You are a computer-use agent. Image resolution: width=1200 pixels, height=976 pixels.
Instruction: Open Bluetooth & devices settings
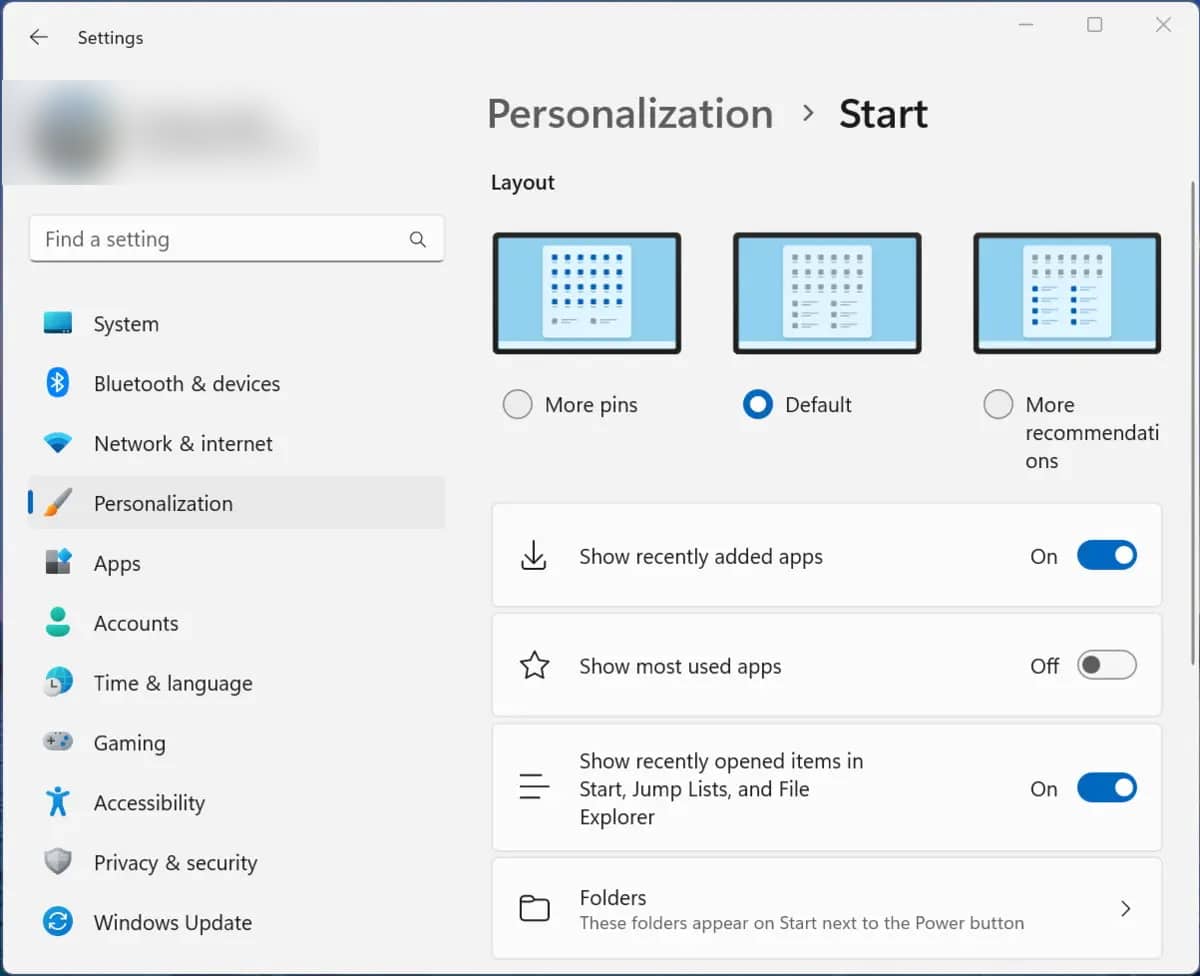187,383
